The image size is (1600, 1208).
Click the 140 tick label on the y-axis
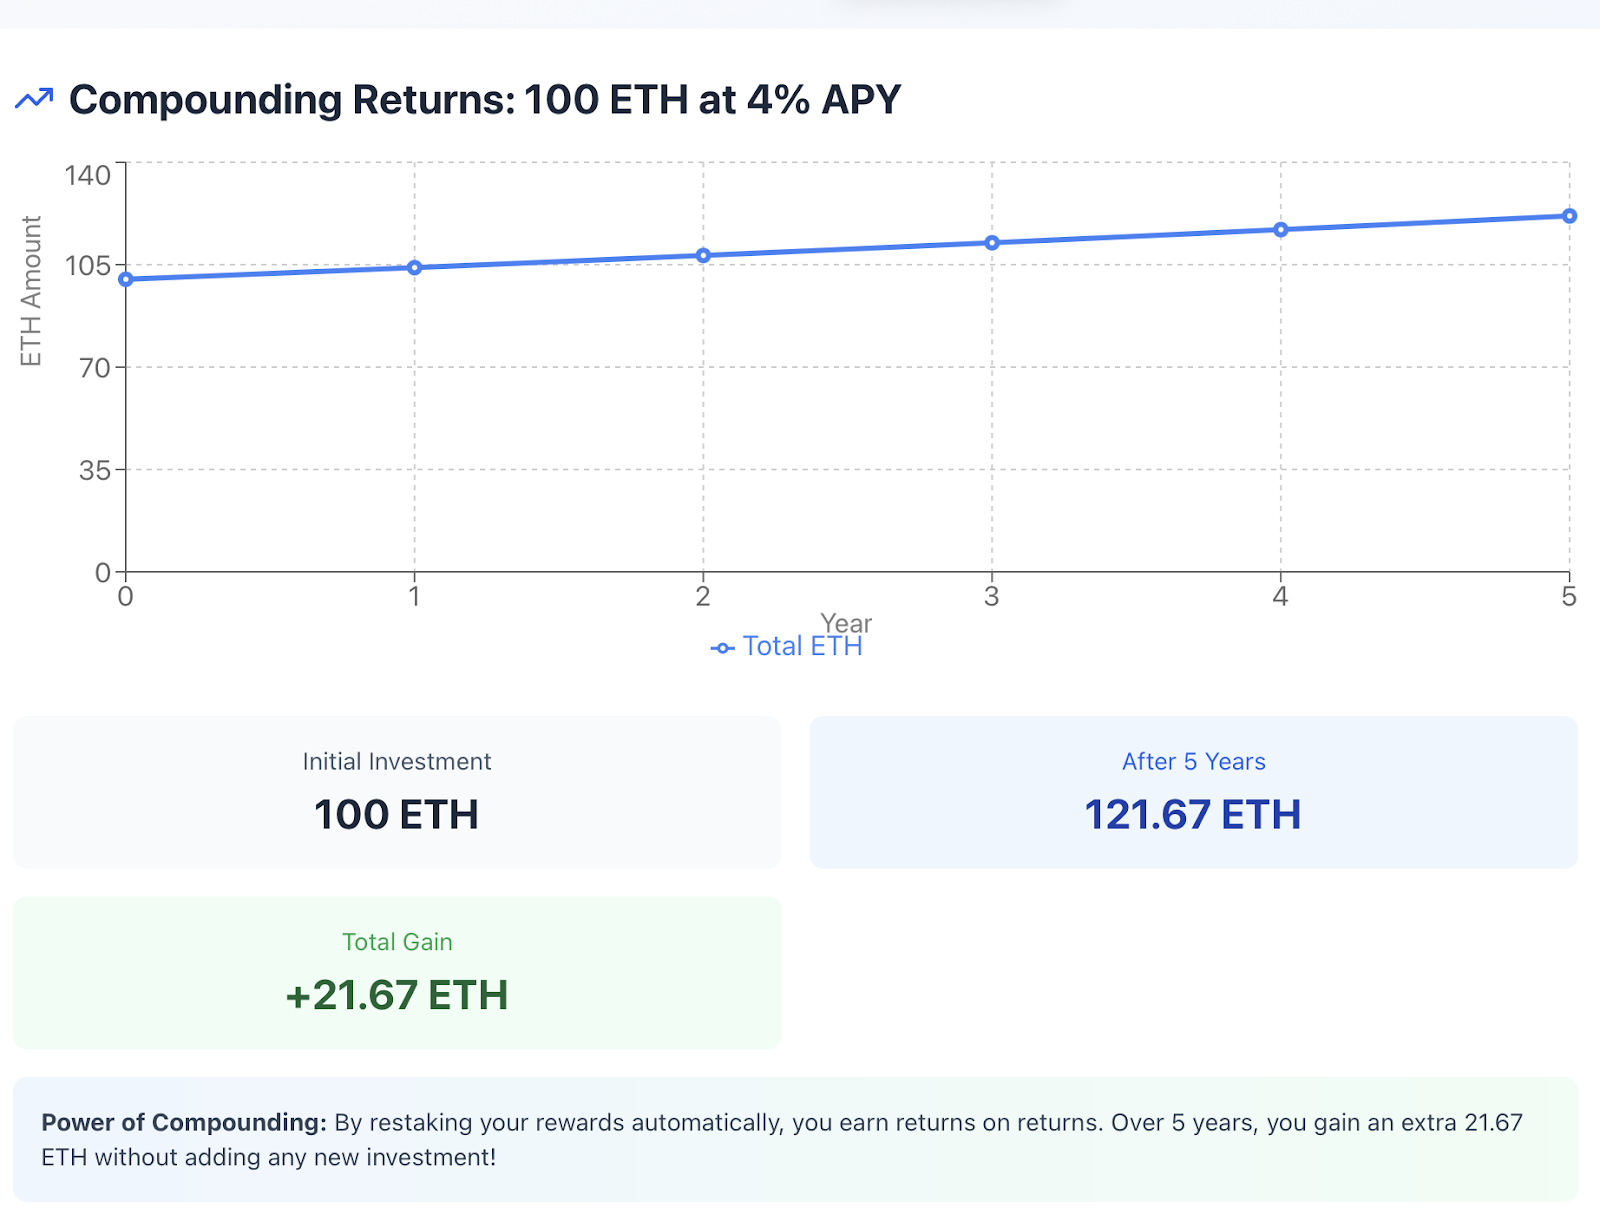click(x=88, y=175)
